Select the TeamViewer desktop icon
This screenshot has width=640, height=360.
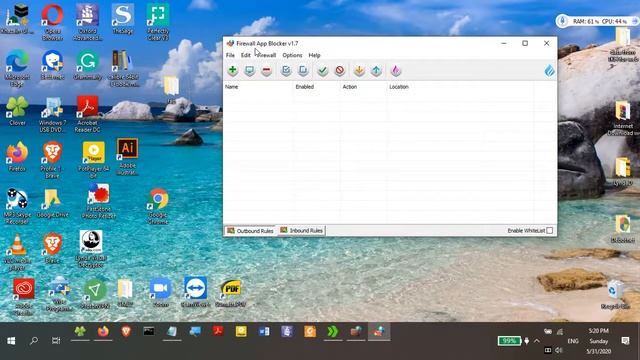click(195, 292)
